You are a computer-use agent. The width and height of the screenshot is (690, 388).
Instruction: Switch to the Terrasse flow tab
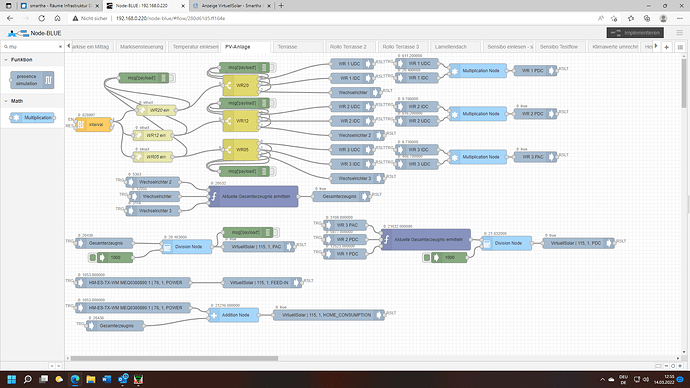coord(297,47)
